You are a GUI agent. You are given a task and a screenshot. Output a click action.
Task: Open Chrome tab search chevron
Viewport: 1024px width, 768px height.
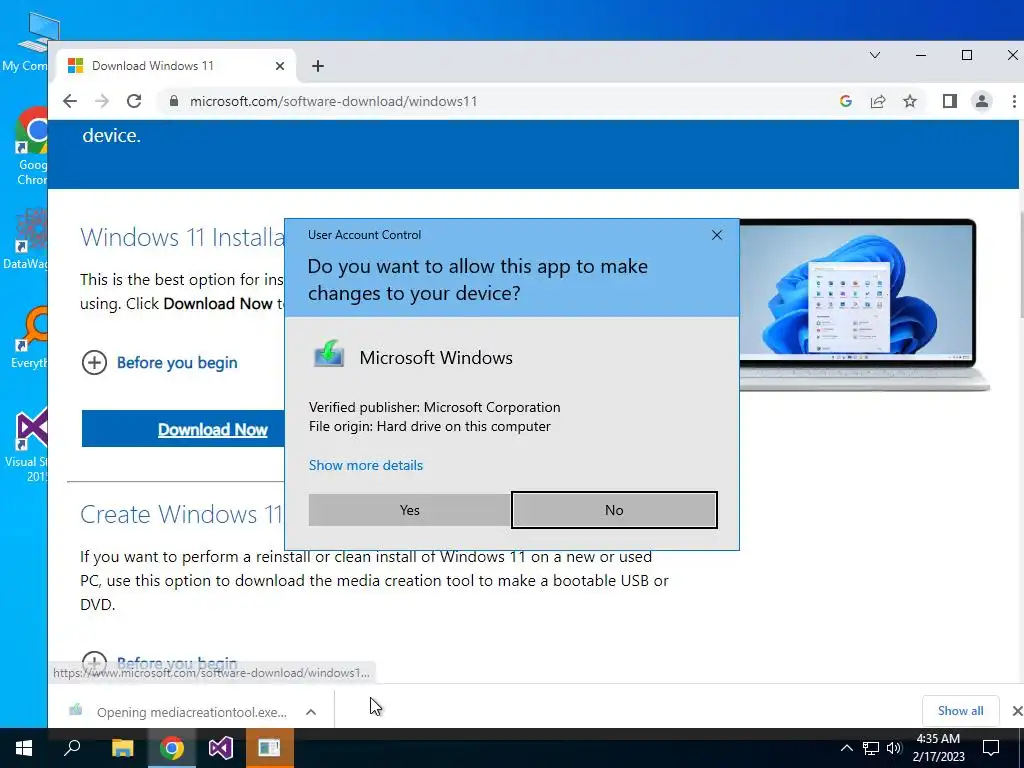[x=875, y=56]
